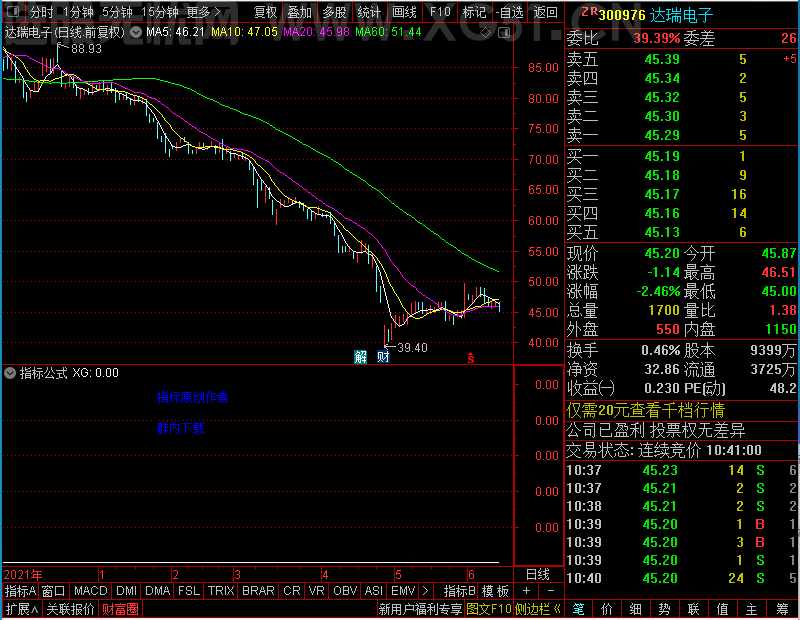Click the panel layout icon at top-left

[13, 11]
